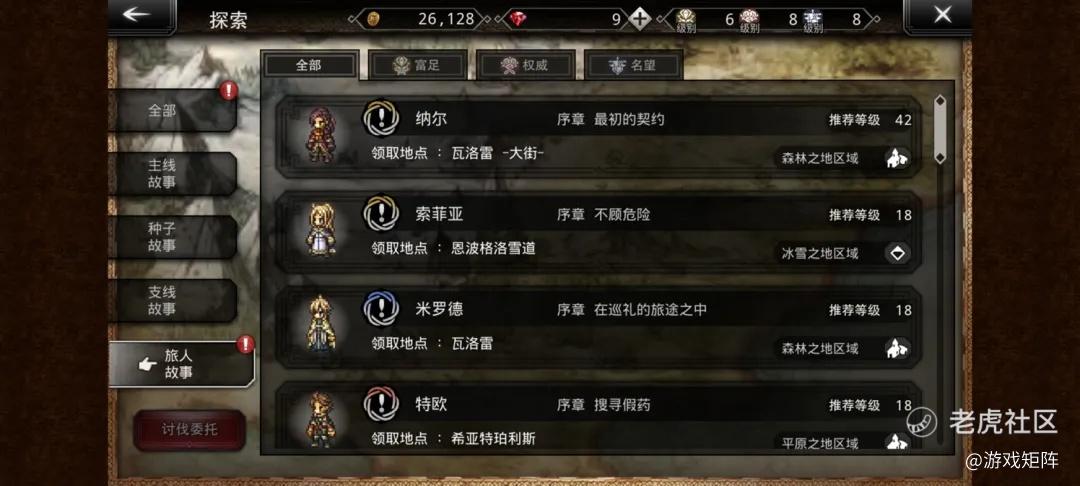Click the snow region diamond icon for 索菲亚
Image resolution: width=1080 pixels, height=486 pixels.
(x=897, y=253)
